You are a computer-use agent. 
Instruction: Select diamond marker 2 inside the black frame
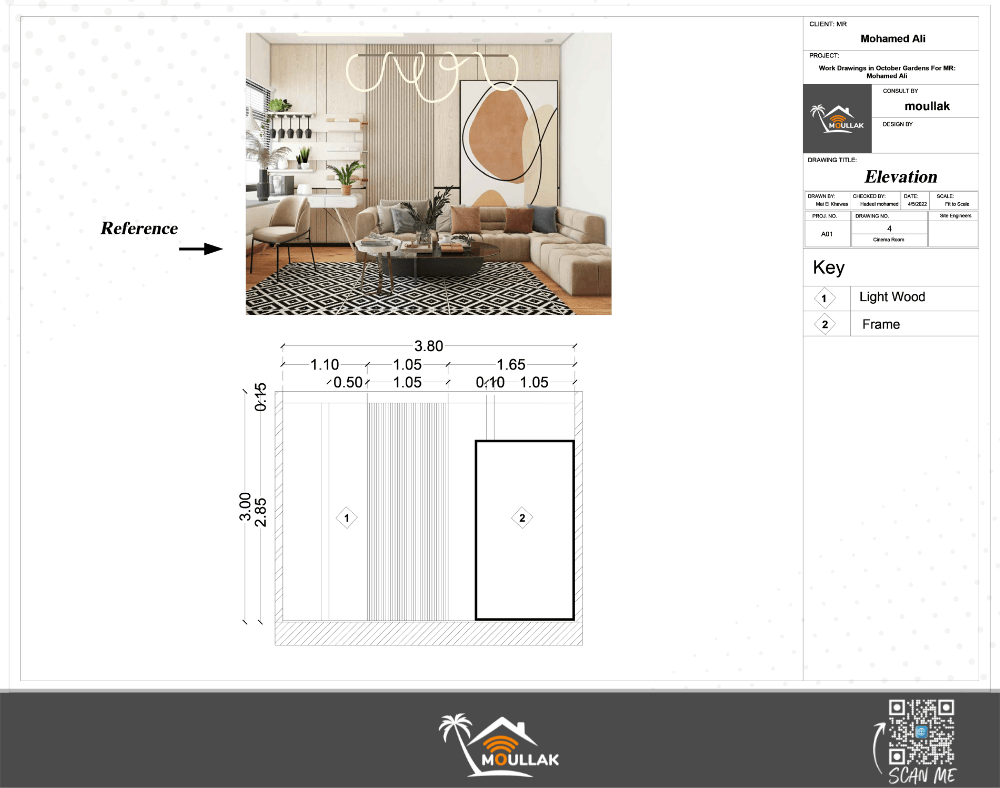(x=521, y=518)
